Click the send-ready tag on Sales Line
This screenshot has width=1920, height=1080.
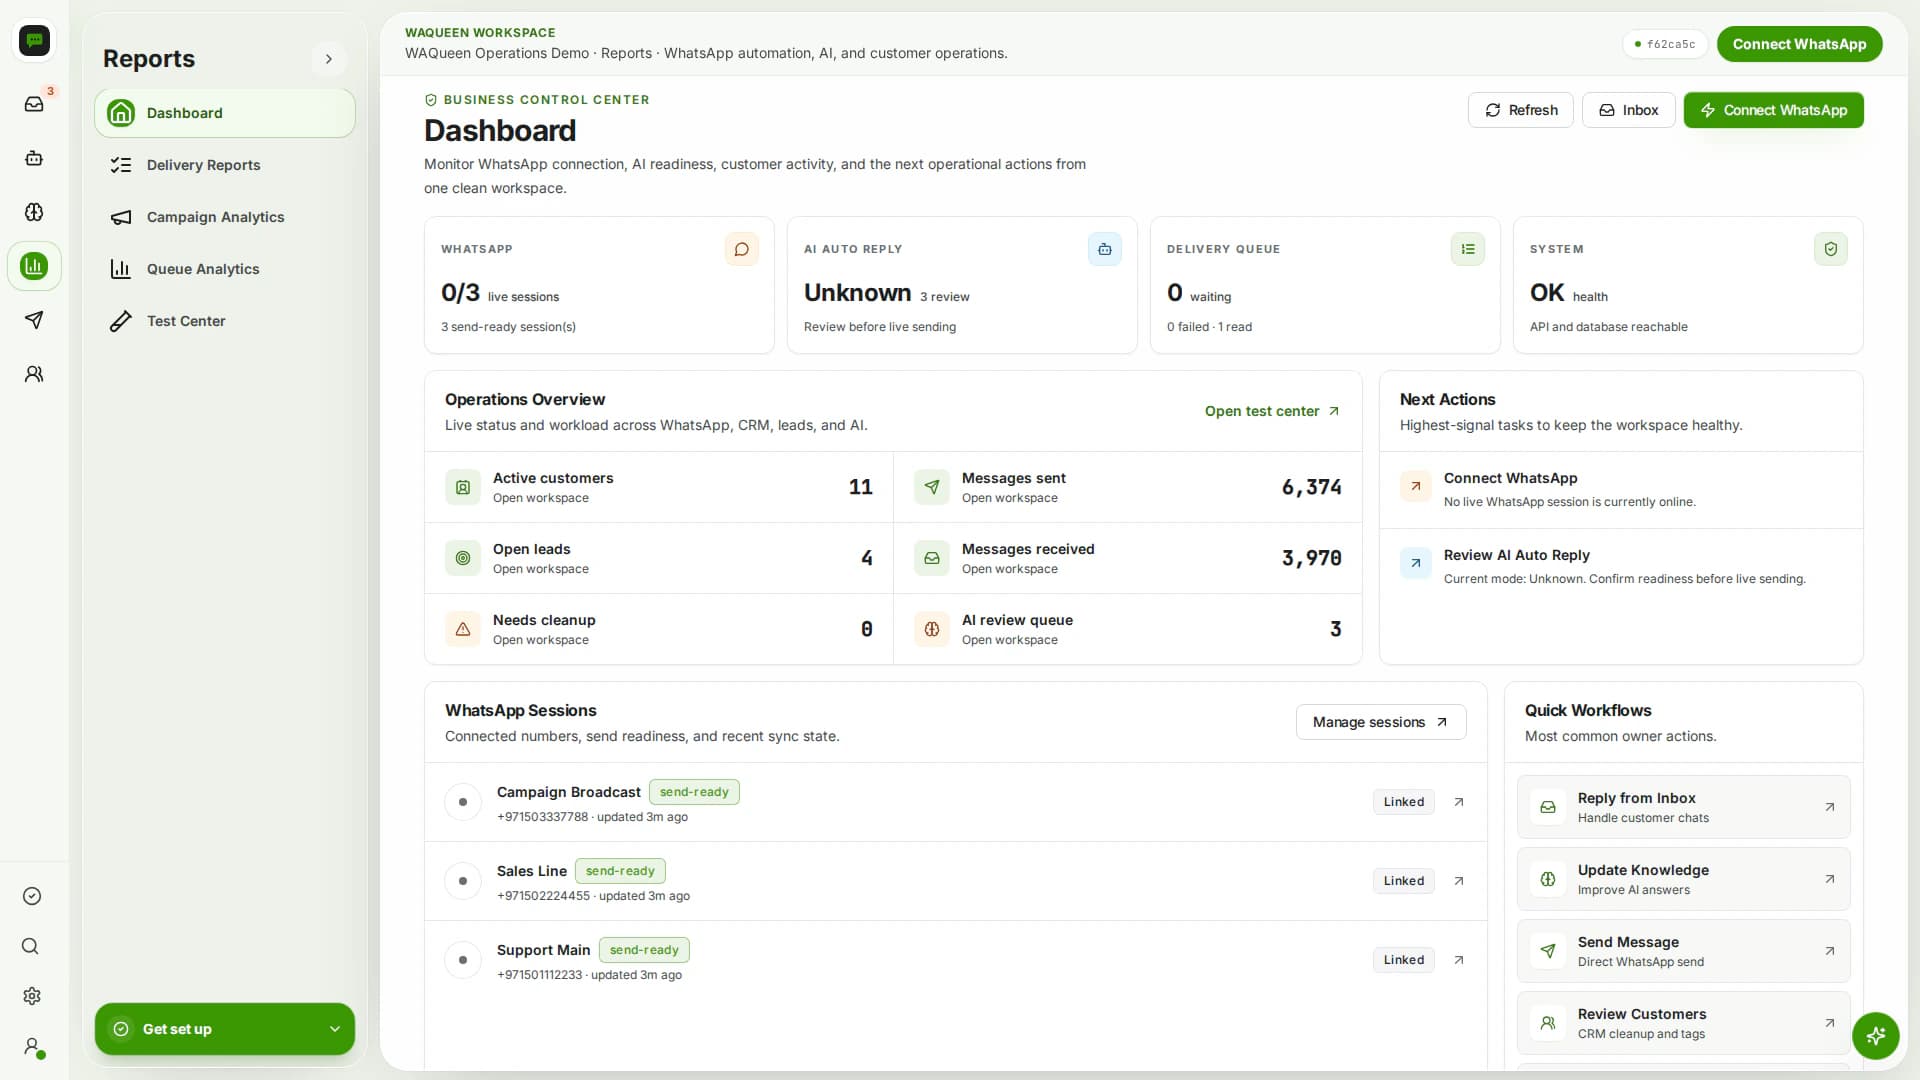[x=620, y=871]
